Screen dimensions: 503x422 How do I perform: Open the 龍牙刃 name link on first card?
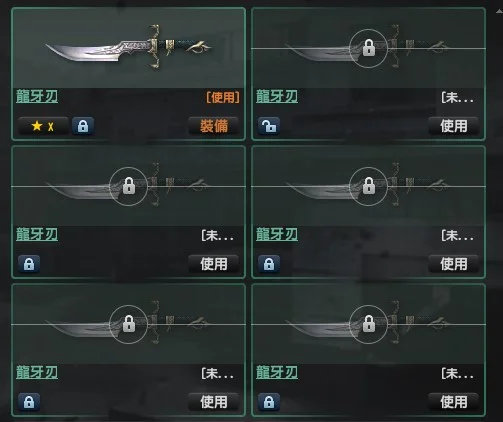[37, 97]
